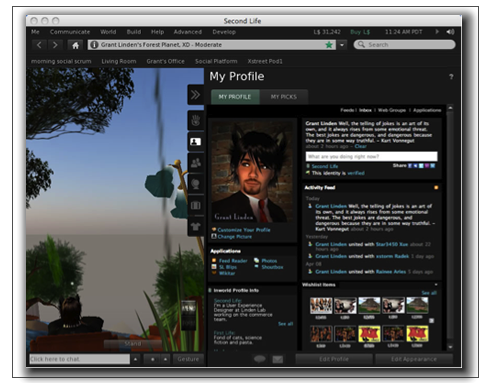
Task: Open the People tab in the sidebar
Action: pyautogui.click(x=196, y=163)
